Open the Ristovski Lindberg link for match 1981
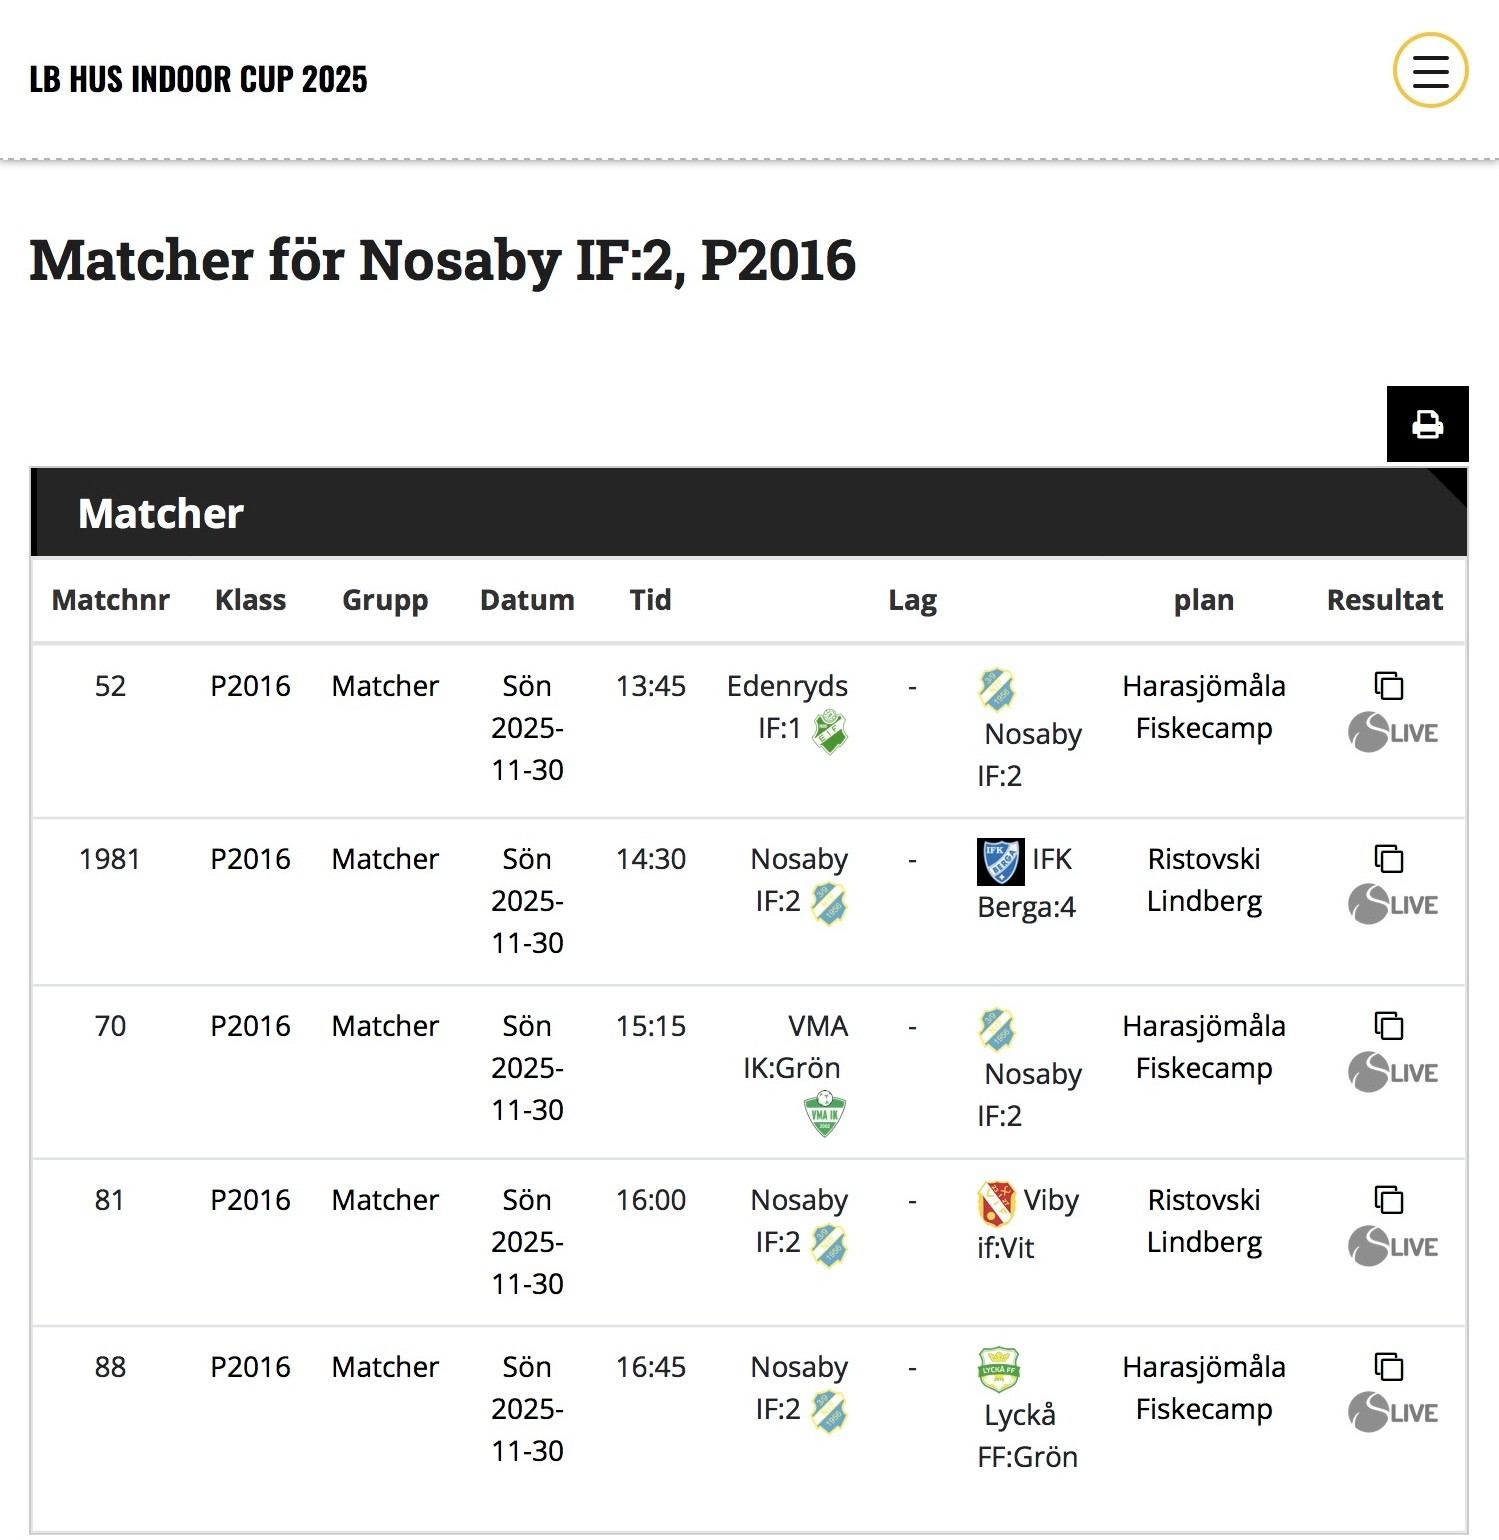 1204,880
